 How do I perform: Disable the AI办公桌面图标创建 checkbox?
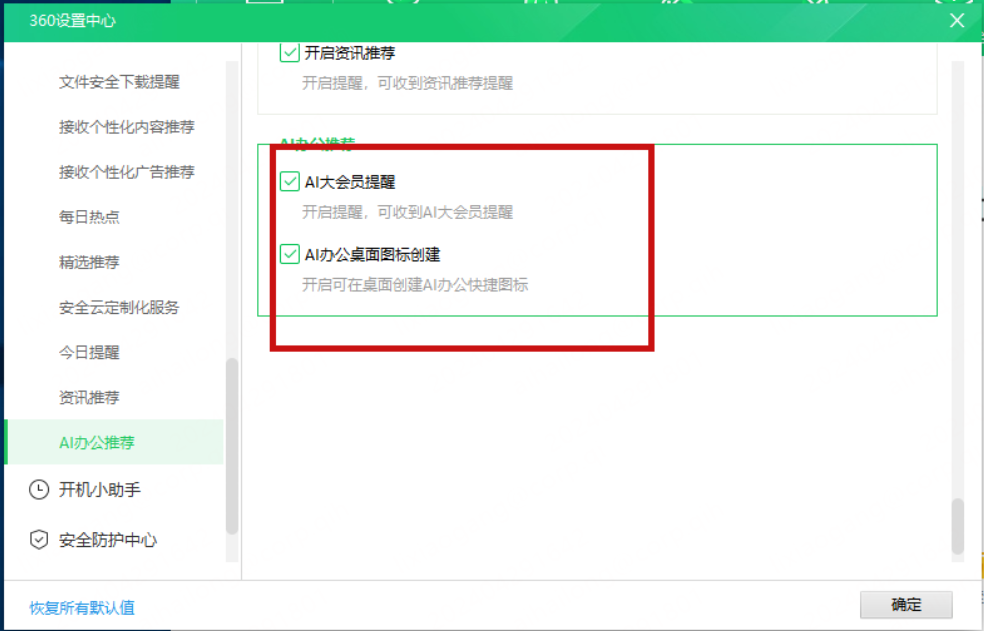(x=289, y=254)
